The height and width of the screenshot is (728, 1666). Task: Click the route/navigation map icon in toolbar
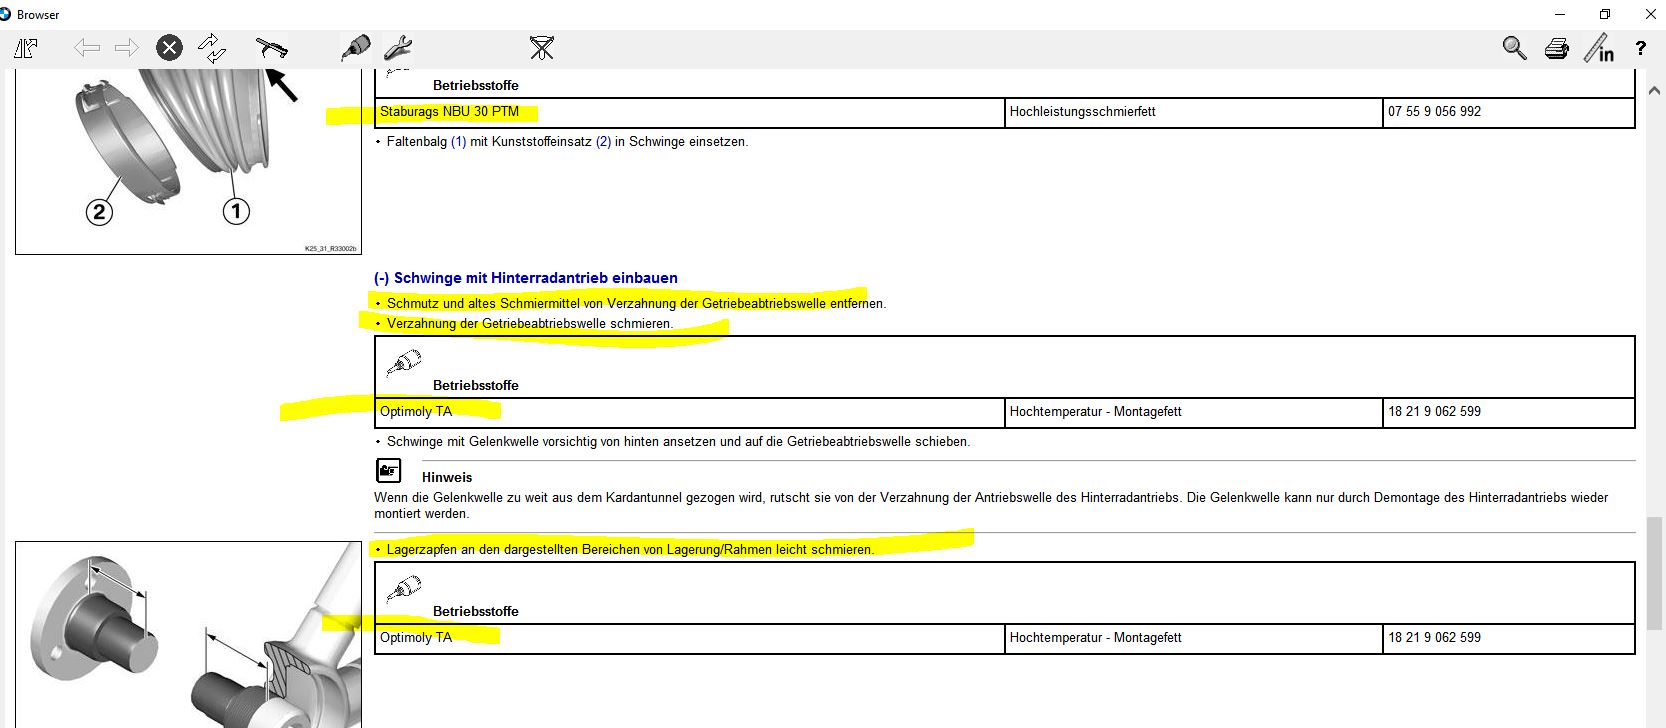tap(26, 48)
